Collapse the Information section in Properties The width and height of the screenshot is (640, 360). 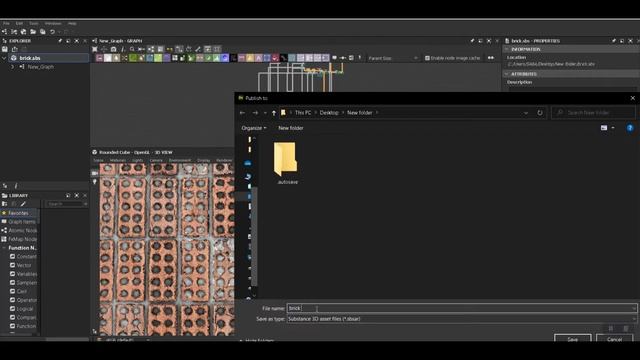pyautogui.click(x=507, y=49)
